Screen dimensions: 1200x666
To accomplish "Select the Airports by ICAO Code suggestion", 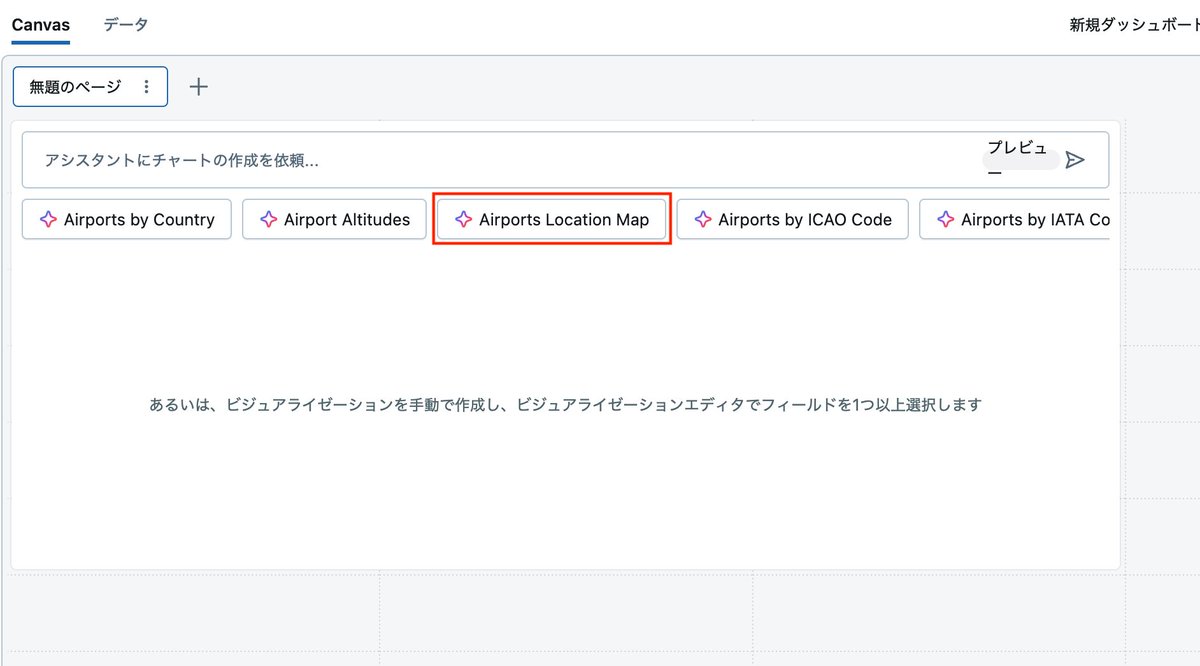I will click(x=792, y=219).
